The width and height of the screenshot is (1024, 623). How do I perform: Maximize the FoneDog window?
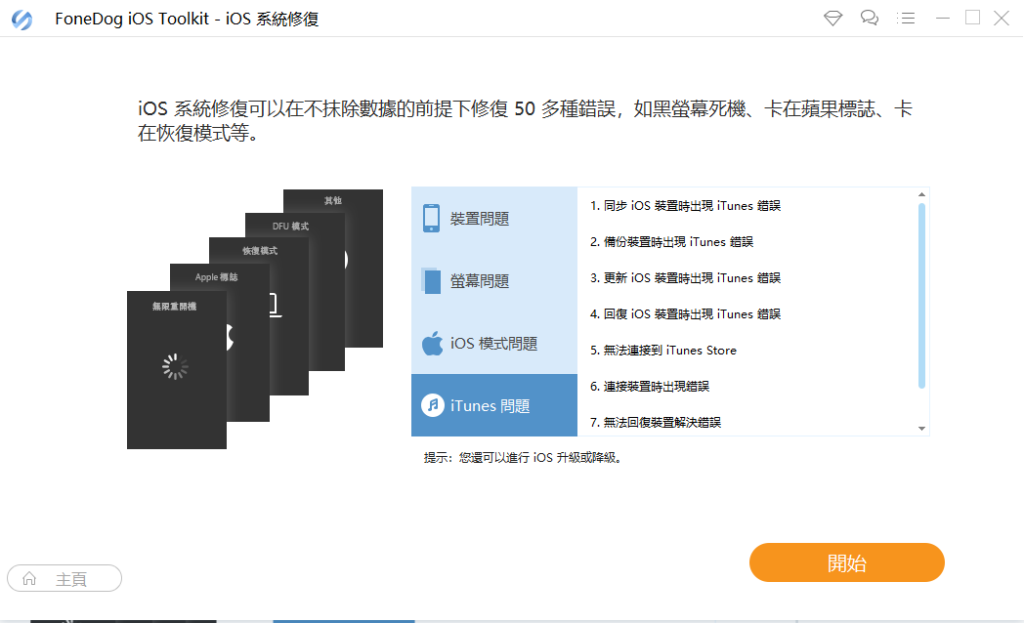(972, 18)
